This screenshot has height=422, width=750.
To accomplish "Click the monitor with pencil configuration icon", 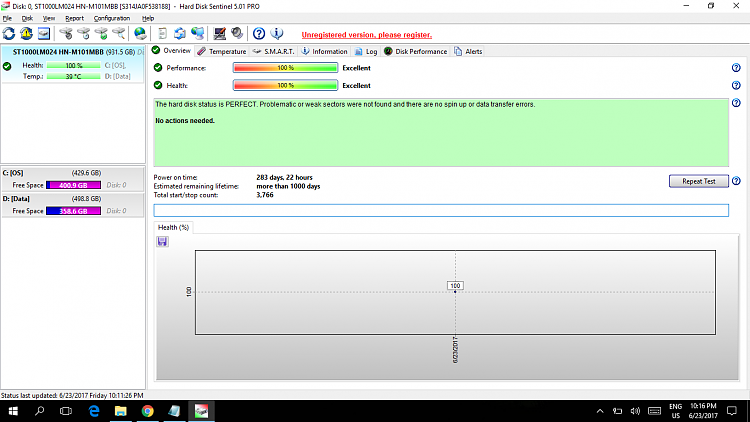I will pos(220,33).
